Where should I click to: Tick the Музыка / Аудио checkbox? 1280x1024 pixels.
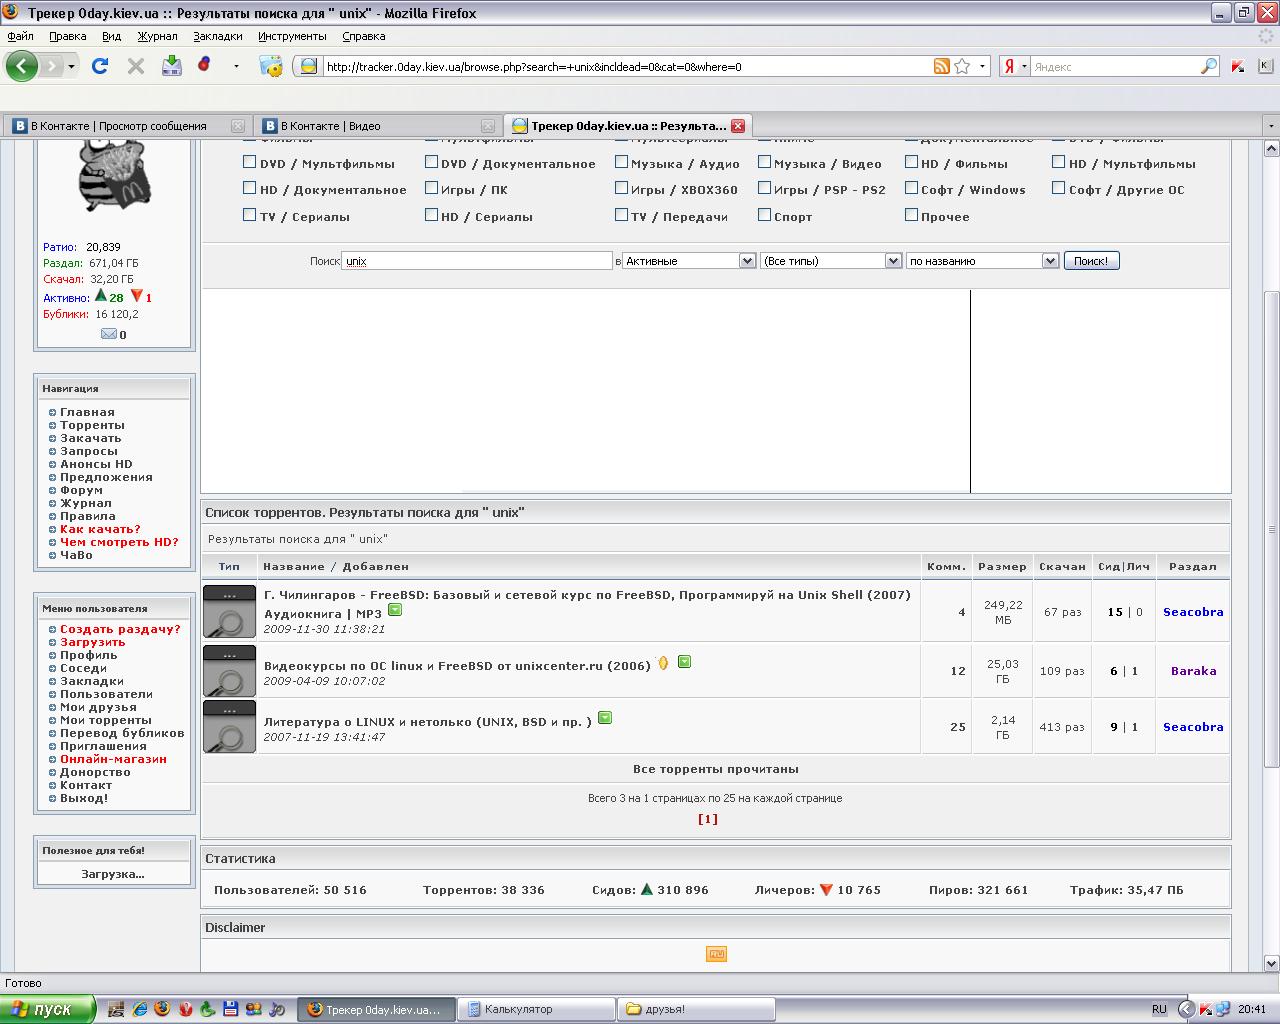[x=621, y=162]
